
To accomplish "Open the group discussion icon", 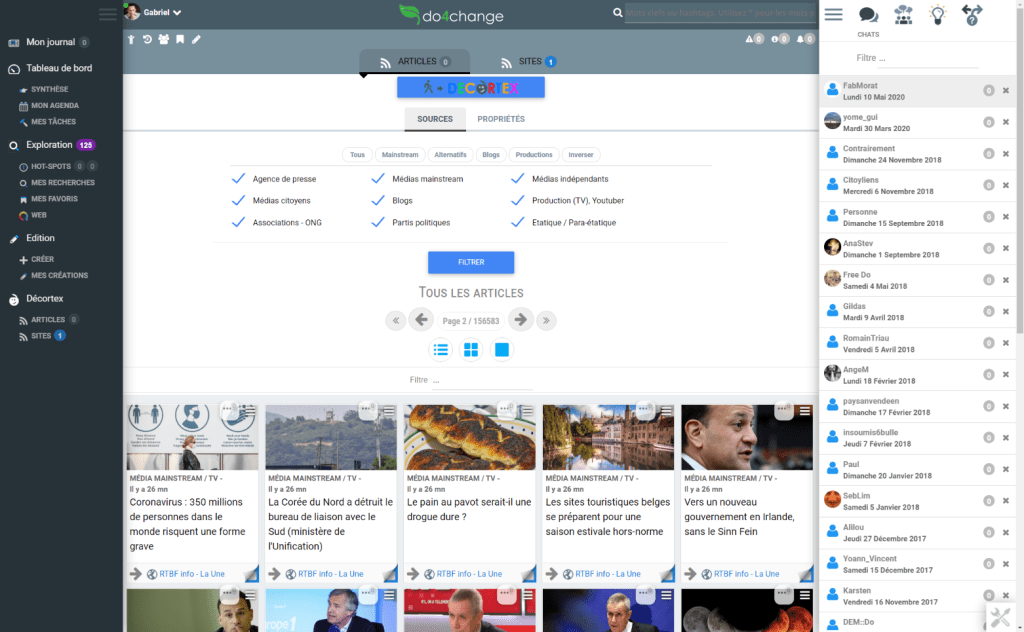I will tap(903, 15).
